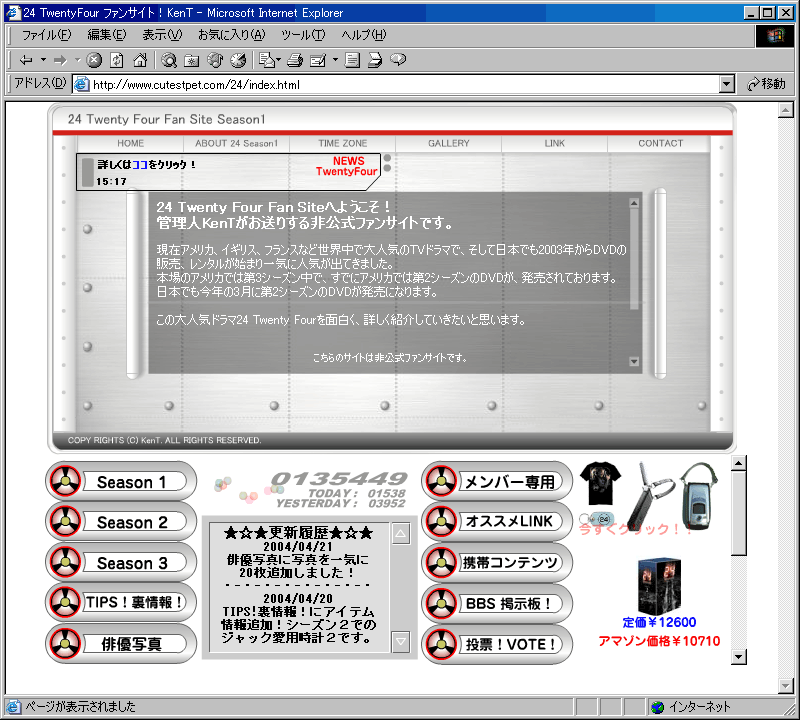The width and height of the screenshot is (800, 720).
Task: Open the 俳優写真 button
Action: pos(121,643)
